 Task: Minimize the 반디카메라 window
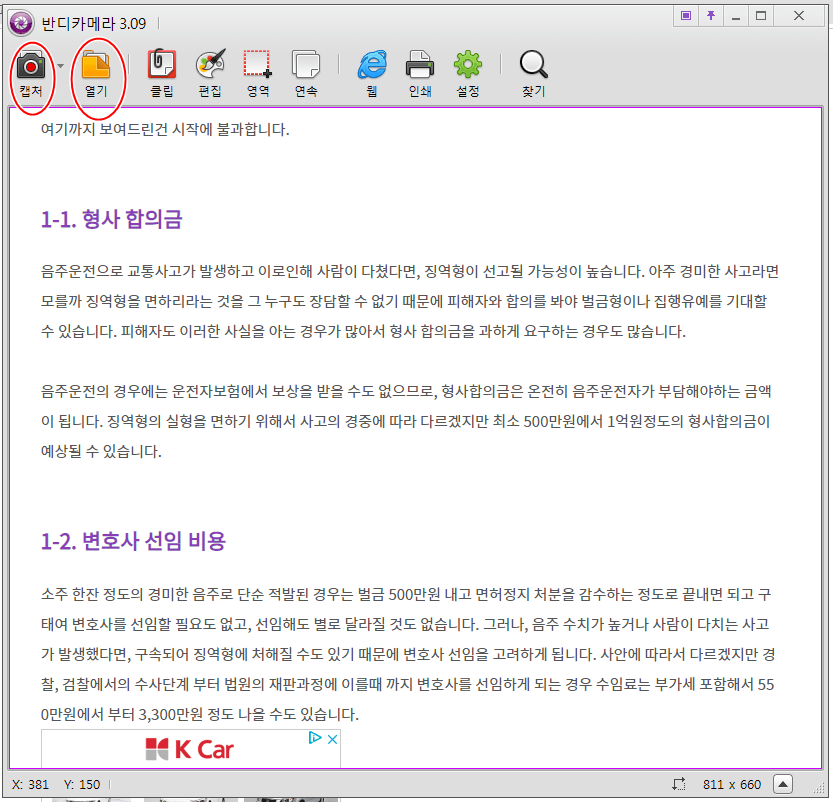click(x=736, y=16)
